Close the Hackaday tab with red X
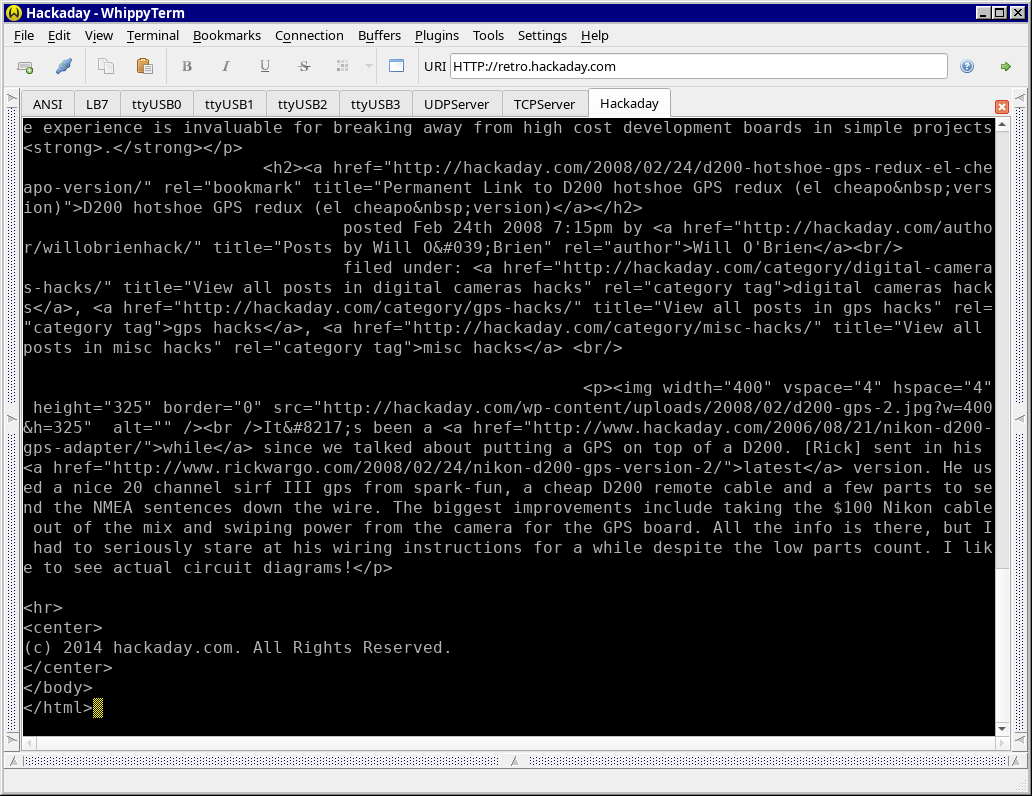1032x796 pixels. [x=1001, y=106]
